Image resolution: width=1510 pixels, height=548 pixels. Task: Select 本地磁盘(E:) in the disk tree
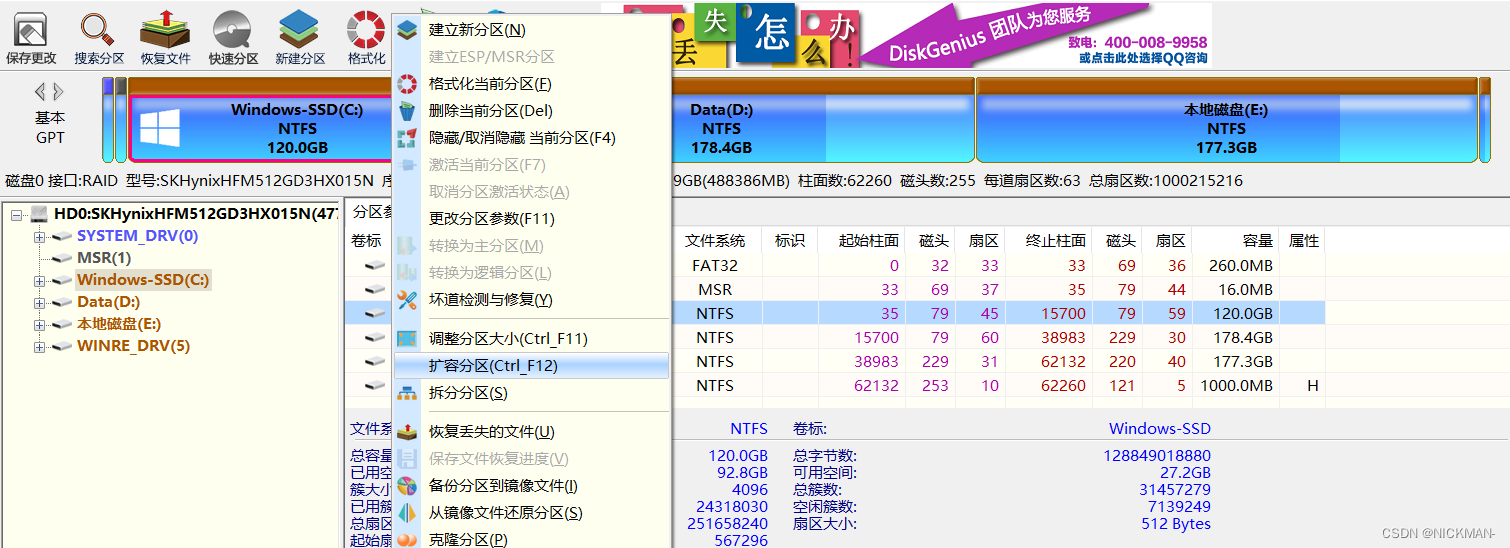tap(119, 324)
